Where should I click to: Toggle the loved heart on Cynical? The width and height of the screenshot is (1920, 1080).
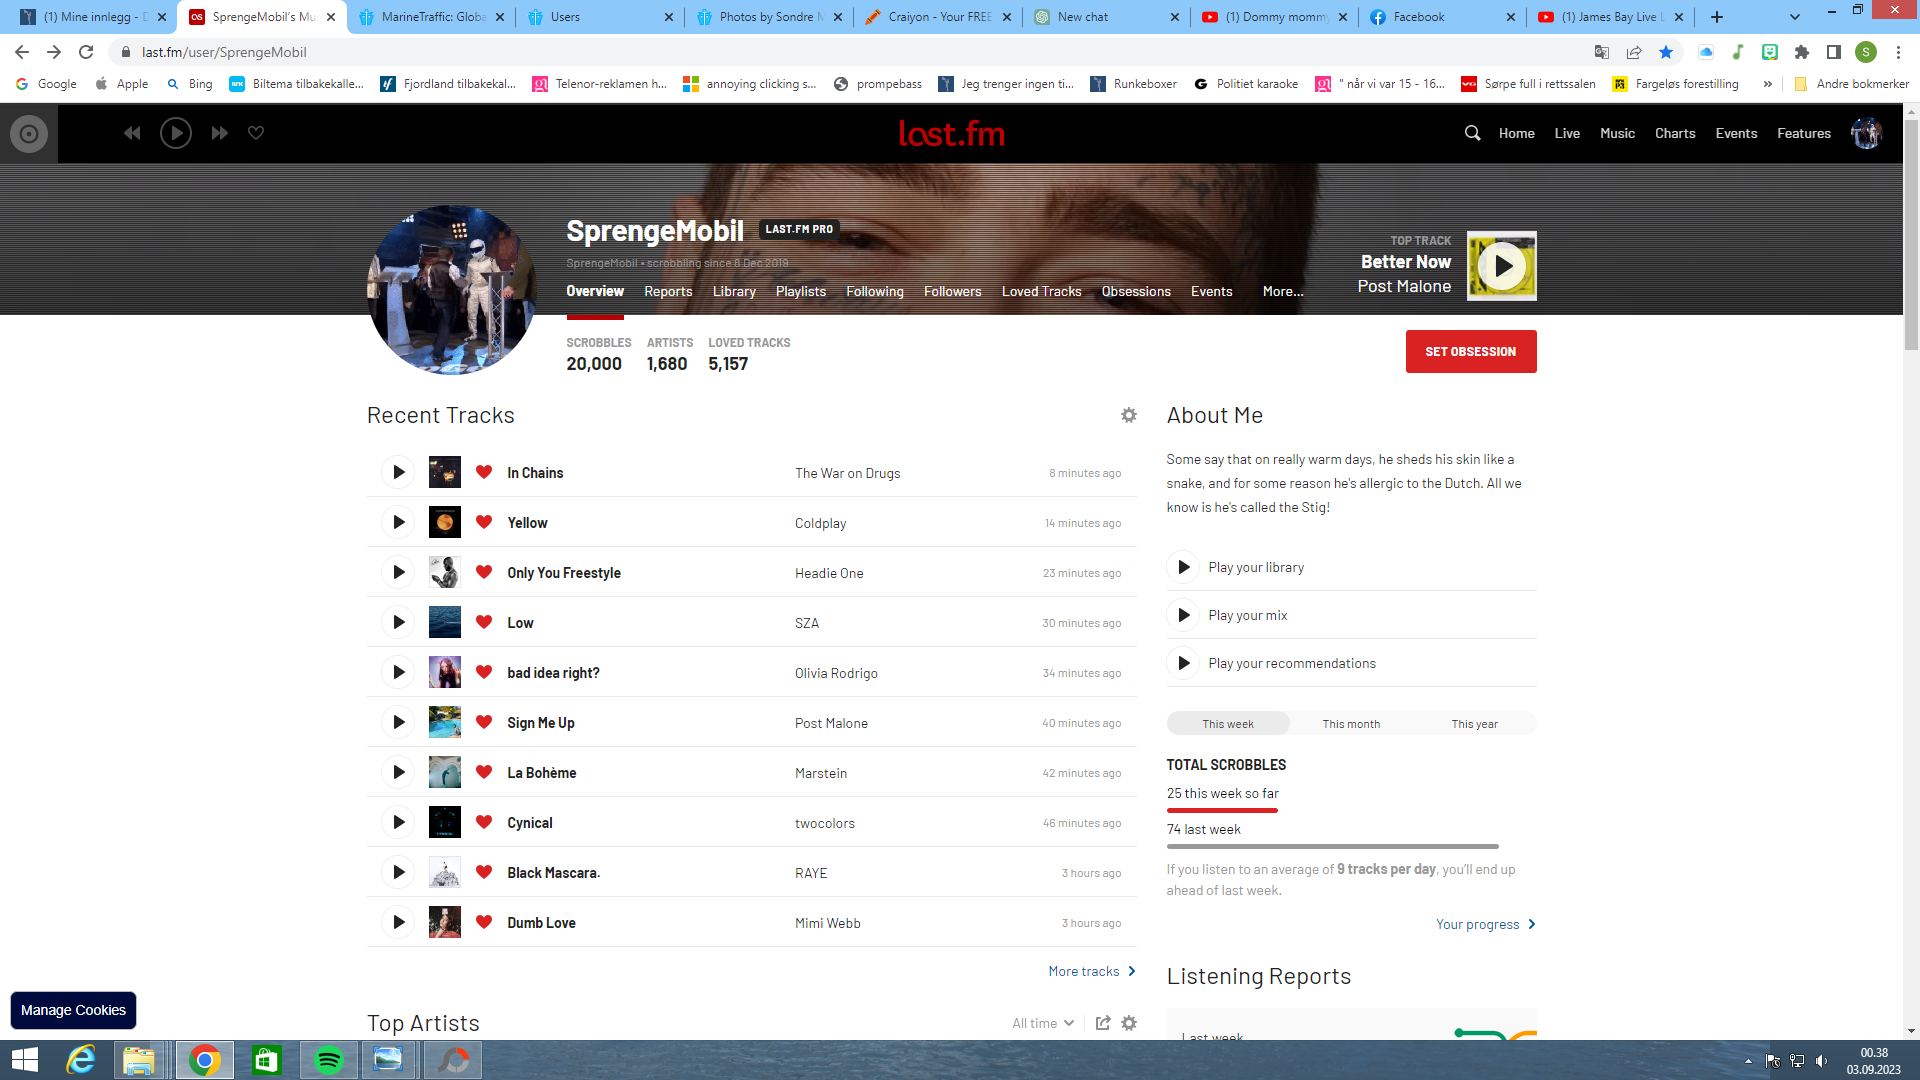tap(484, 822)
